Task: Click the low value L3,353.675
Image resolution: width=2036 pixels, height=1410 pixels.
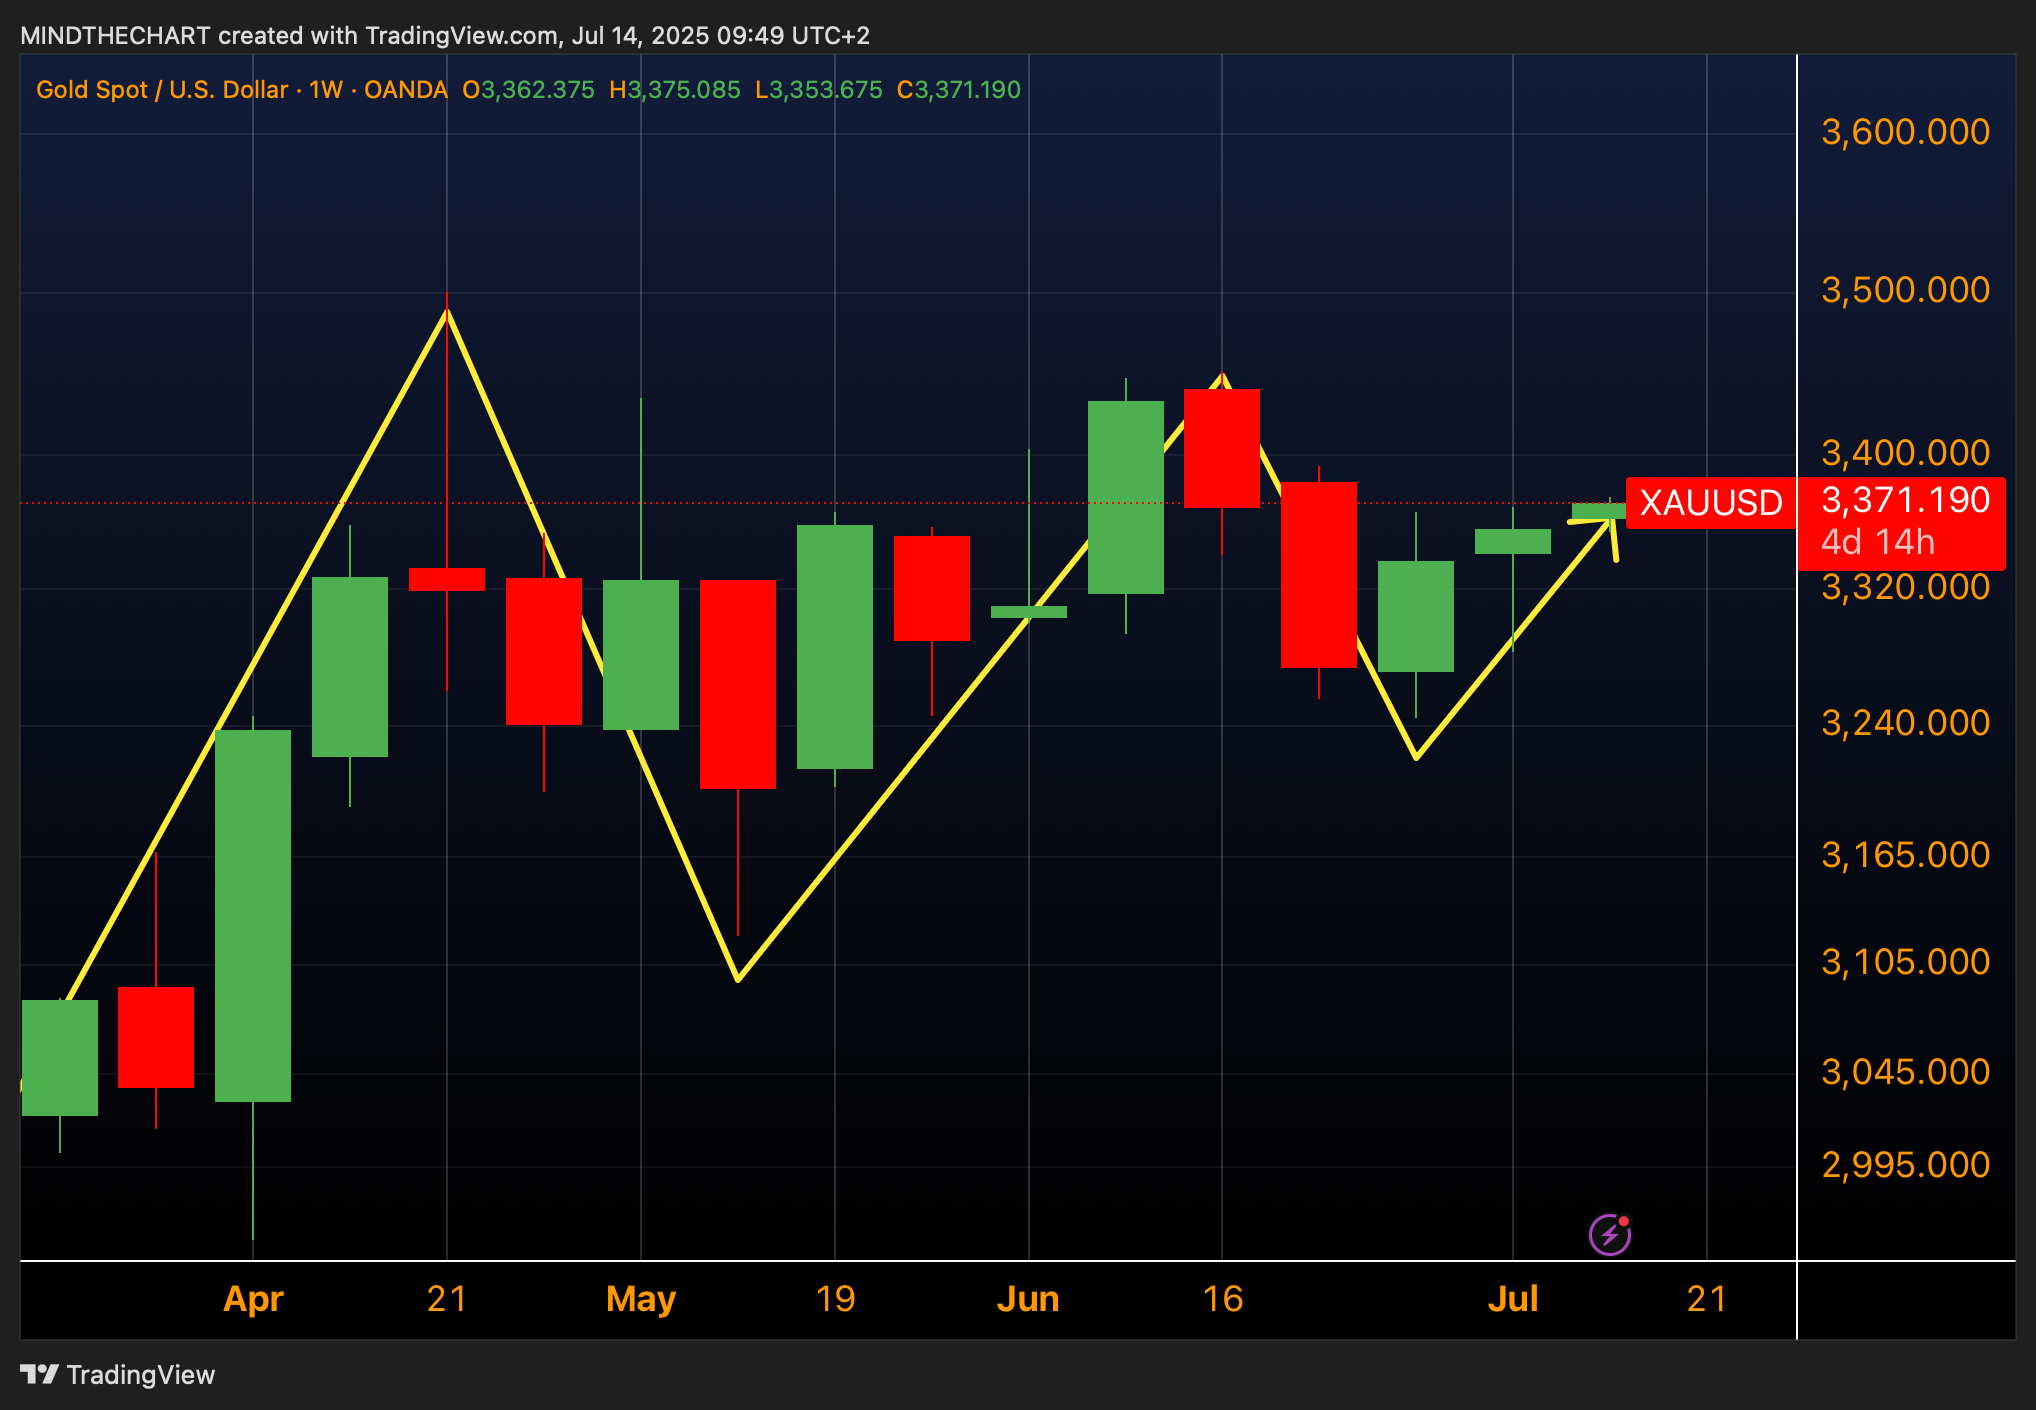Action: (x=819, y=90)
